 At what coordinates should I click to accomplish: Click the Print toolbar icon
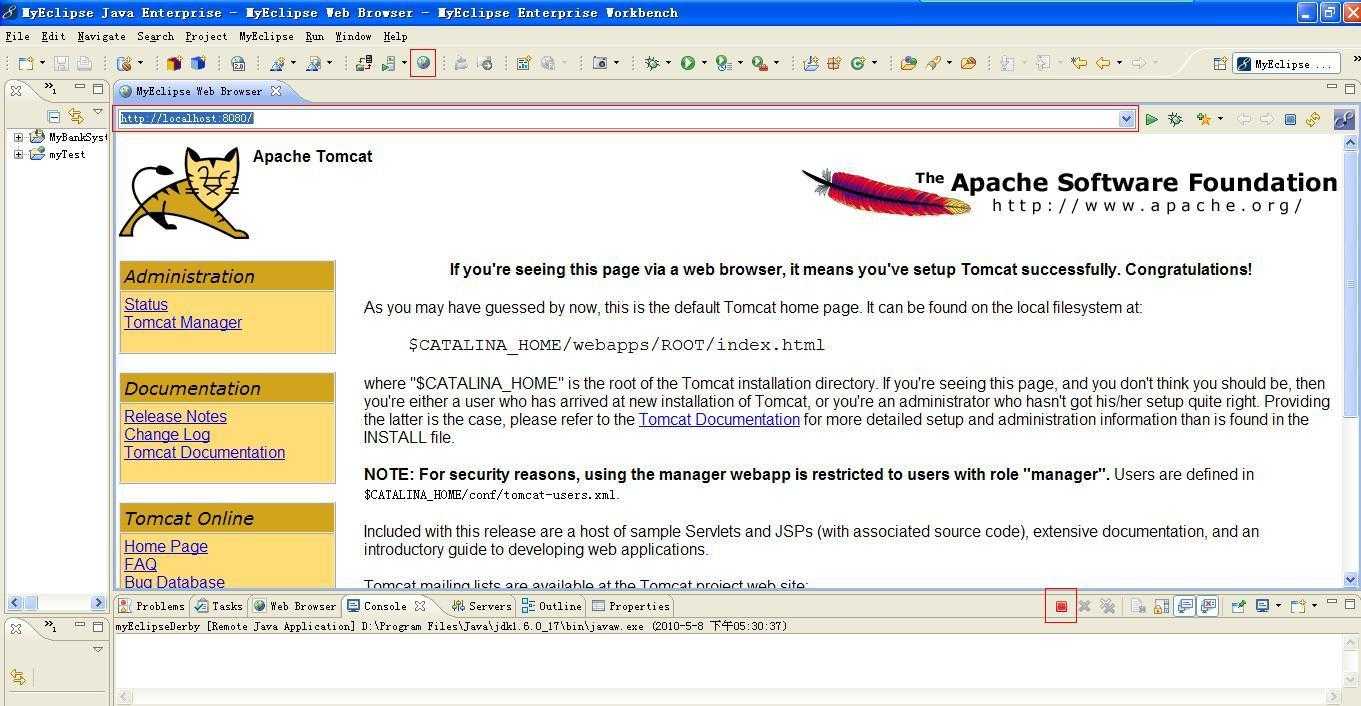(84, 63)
